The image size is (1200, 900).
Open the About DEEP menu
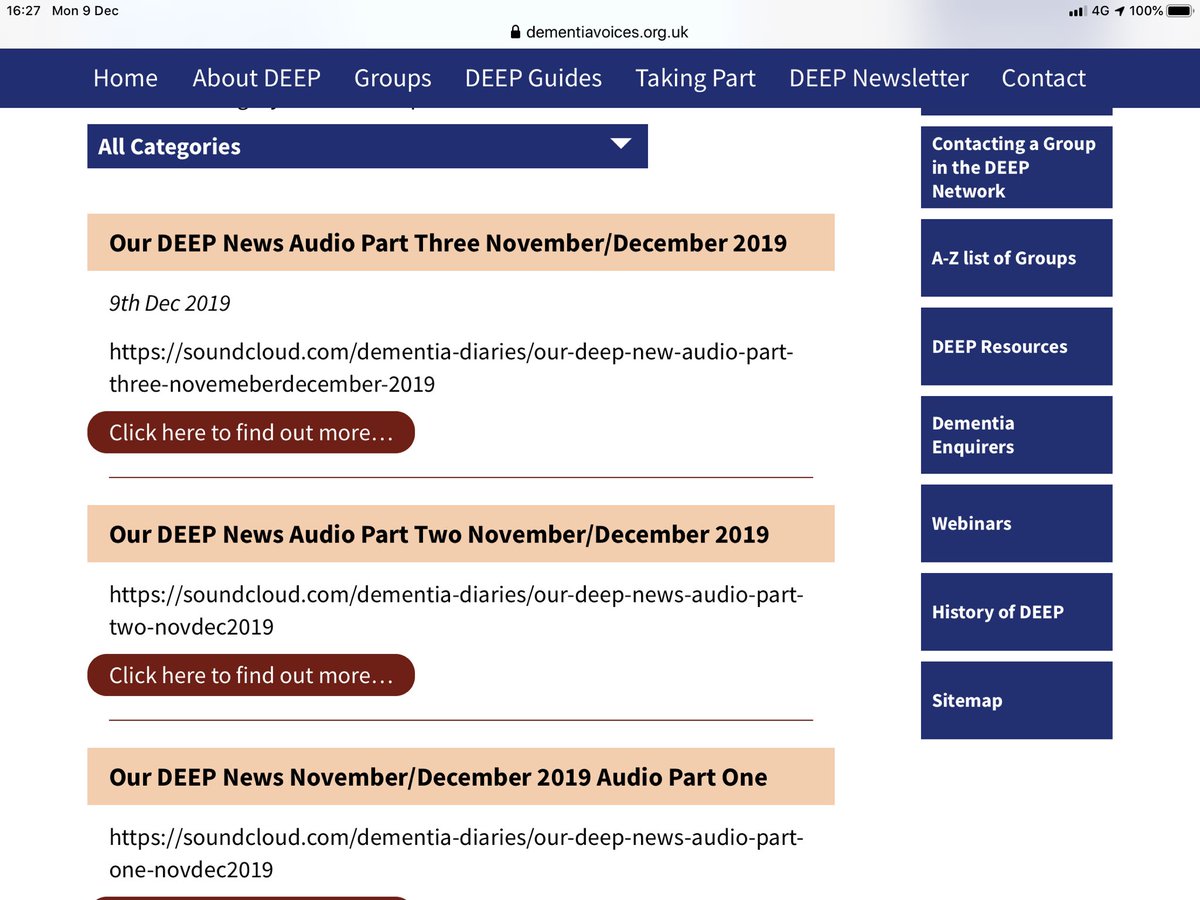point(256,78)
